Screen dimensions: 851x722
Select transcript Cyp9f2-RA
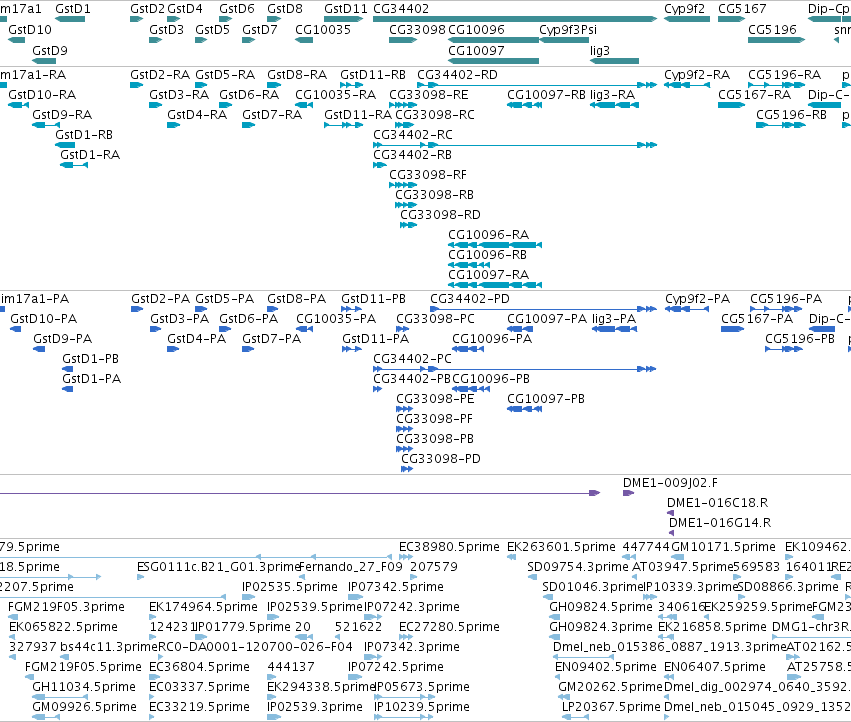(697, 75)
